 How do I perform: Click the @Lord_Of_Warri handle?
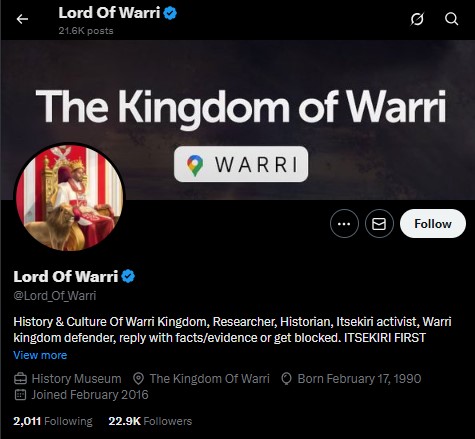click(55, 296)
